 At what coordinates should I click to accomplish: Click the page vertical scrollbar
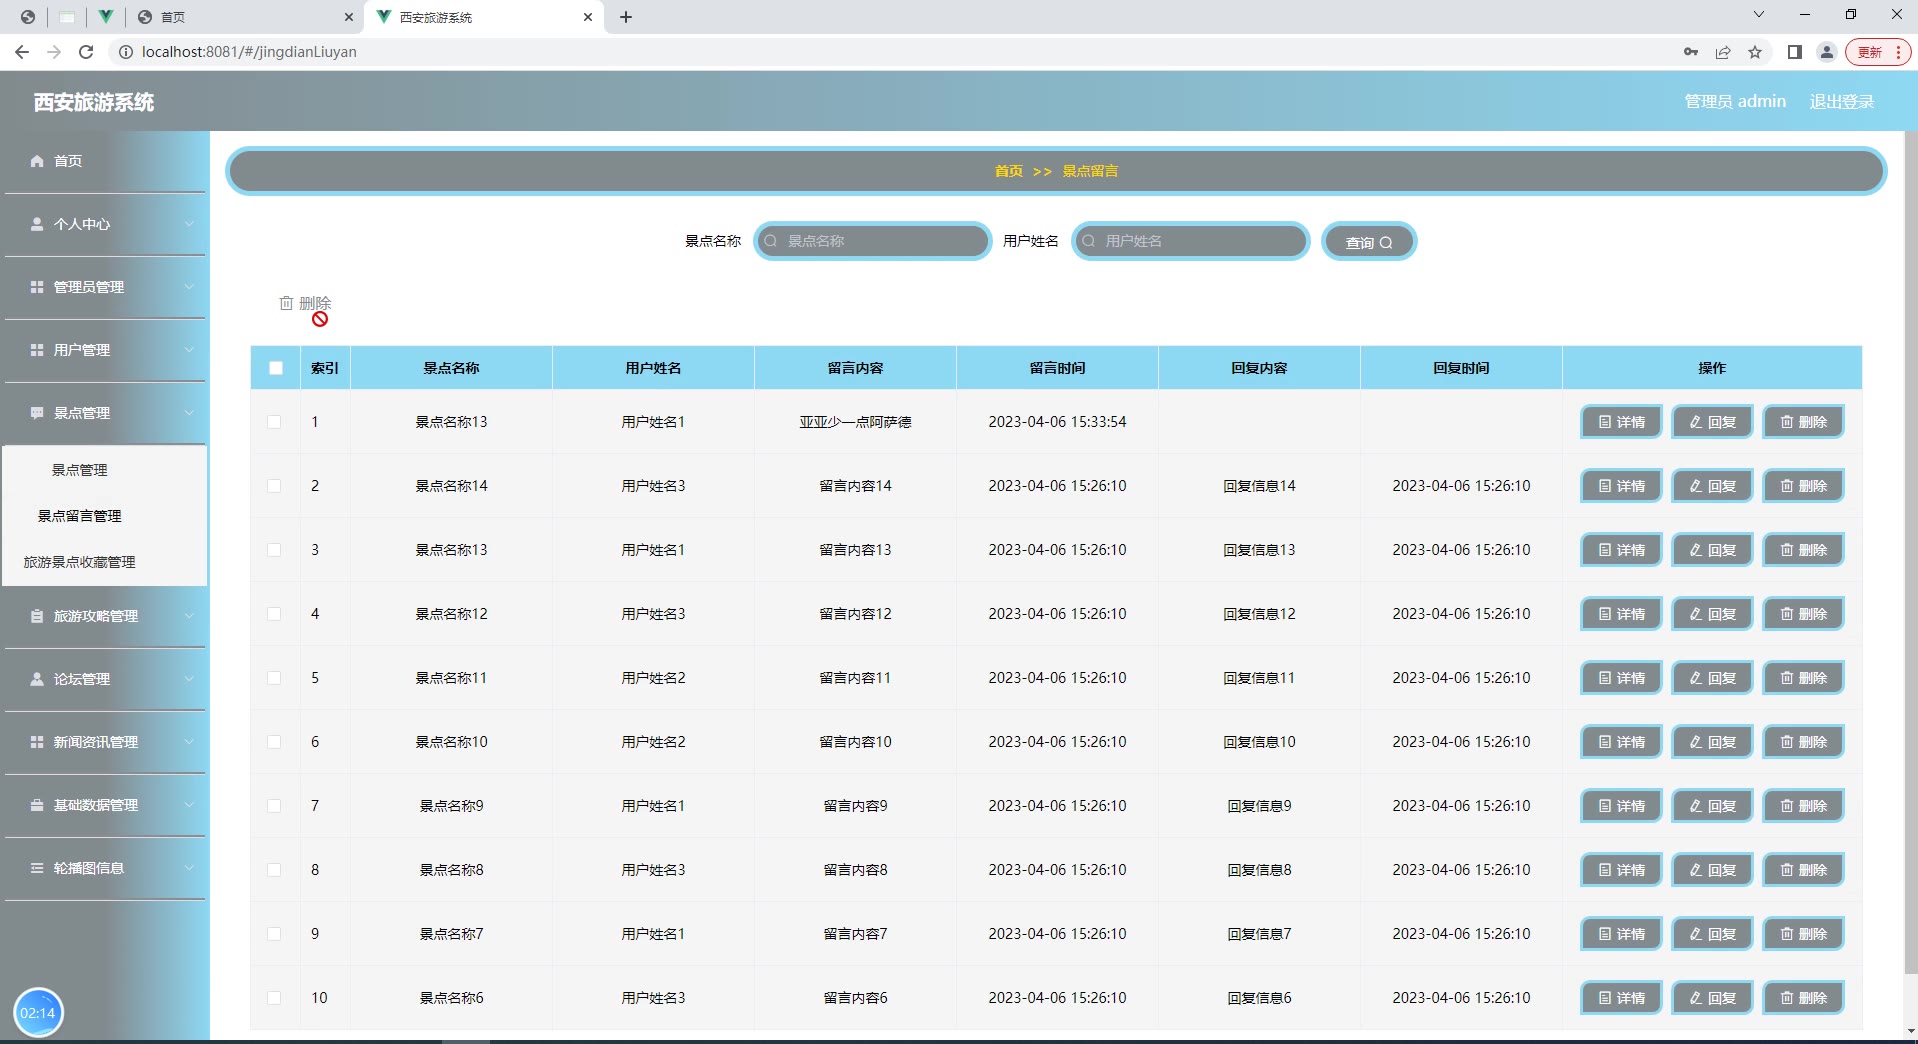[x=1910, y=550]
